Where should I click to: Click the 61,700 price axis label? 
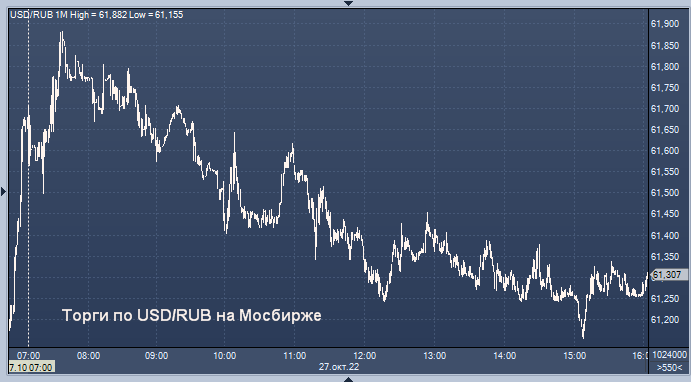(x=665, y=108)
